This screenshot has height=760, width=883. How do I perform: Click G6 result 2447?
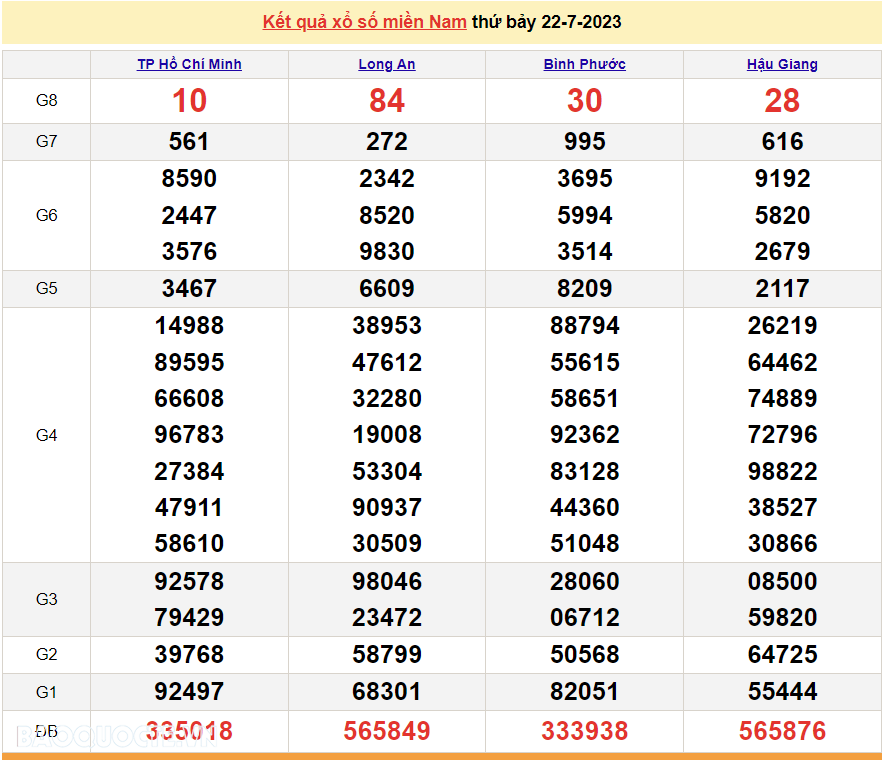pos(189,215)
